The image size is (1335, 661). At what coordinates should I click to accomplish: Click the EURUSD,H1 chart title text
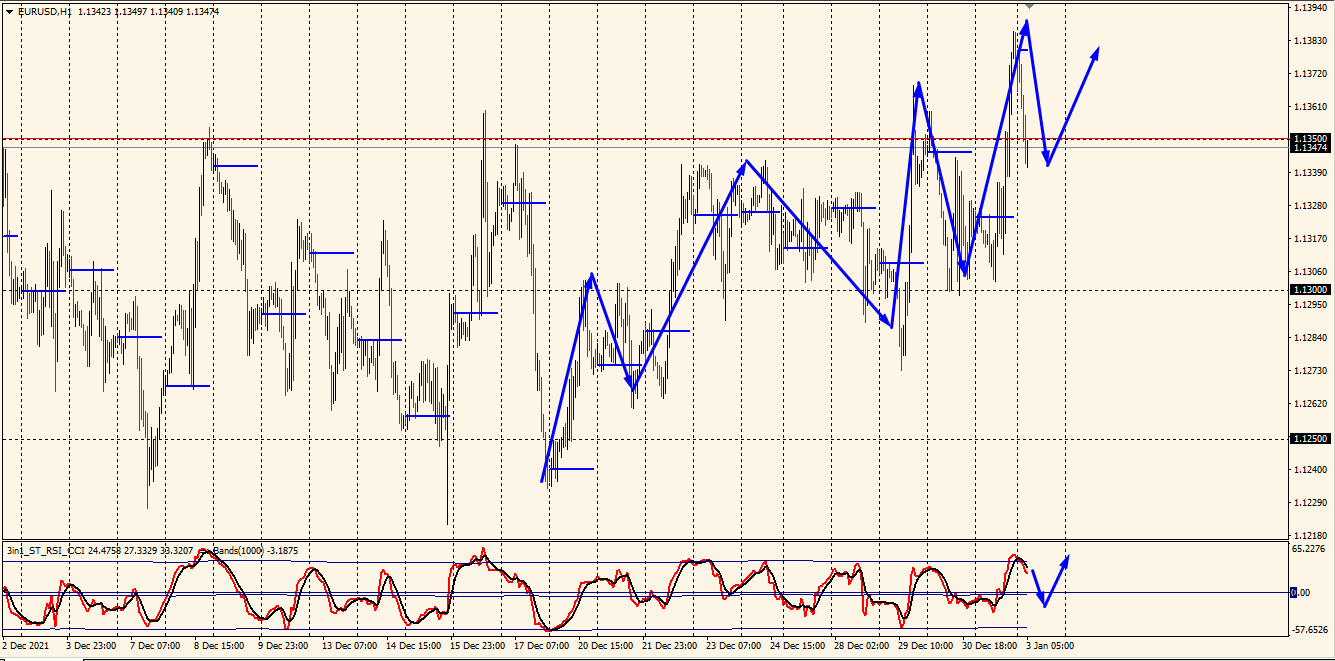click(44, 12)
